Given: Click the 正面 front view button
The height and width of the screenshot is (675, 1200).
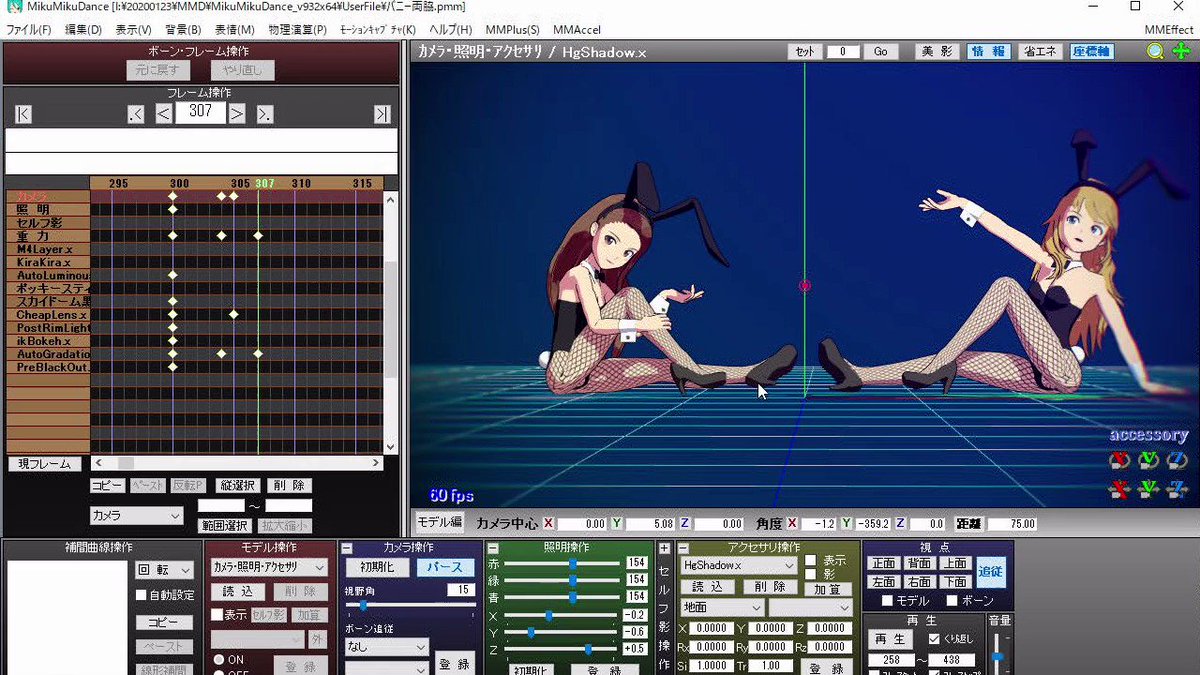Looking at the screenshot, I should [x=882, y=564].
